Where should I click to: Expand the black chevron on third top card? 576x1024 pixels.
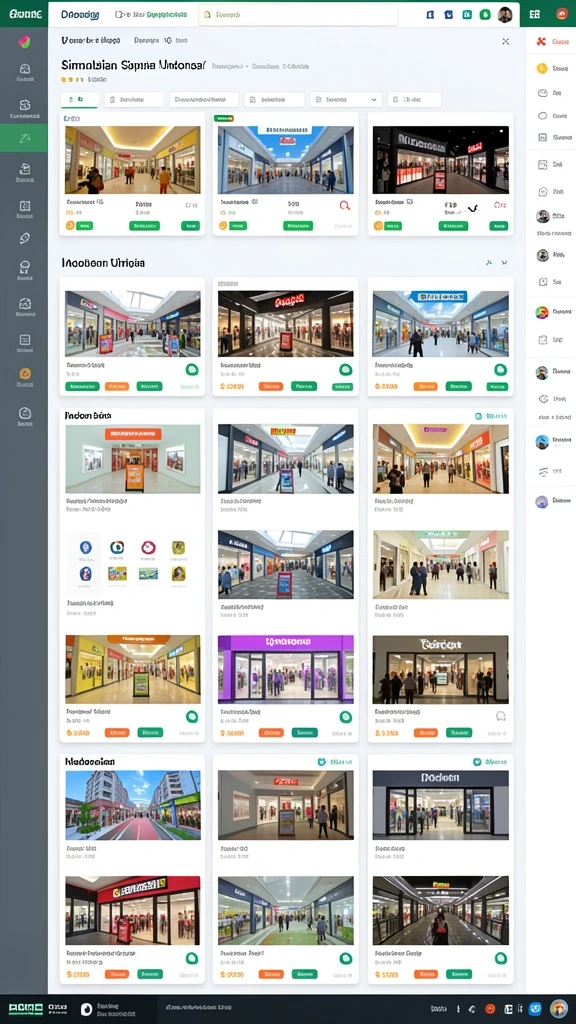[x=472, y=208]
